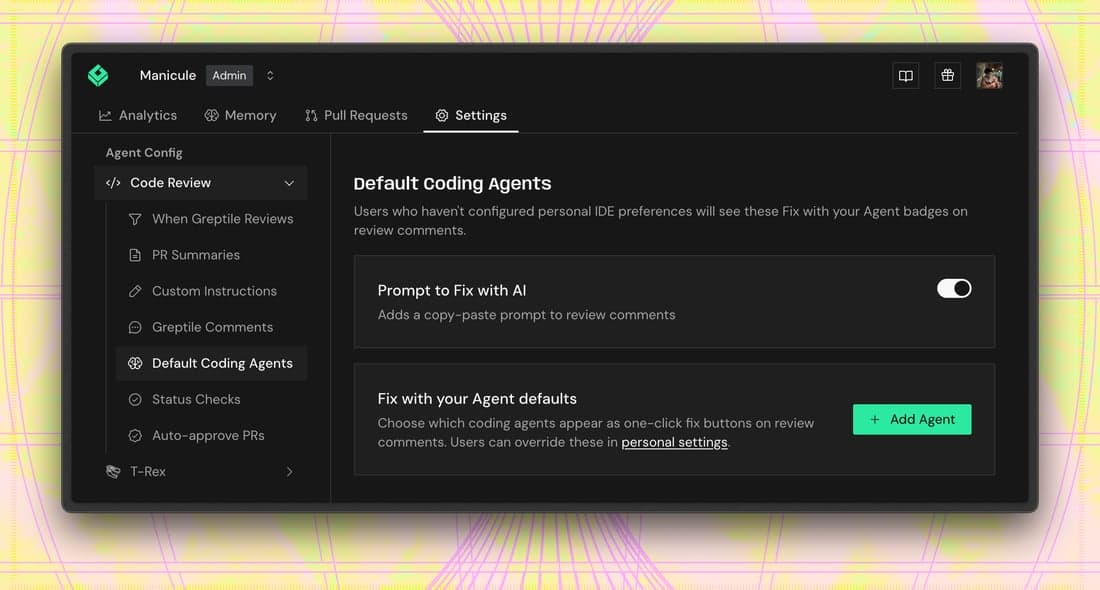Click the Manicule organization name

click(x=168, y=76)
